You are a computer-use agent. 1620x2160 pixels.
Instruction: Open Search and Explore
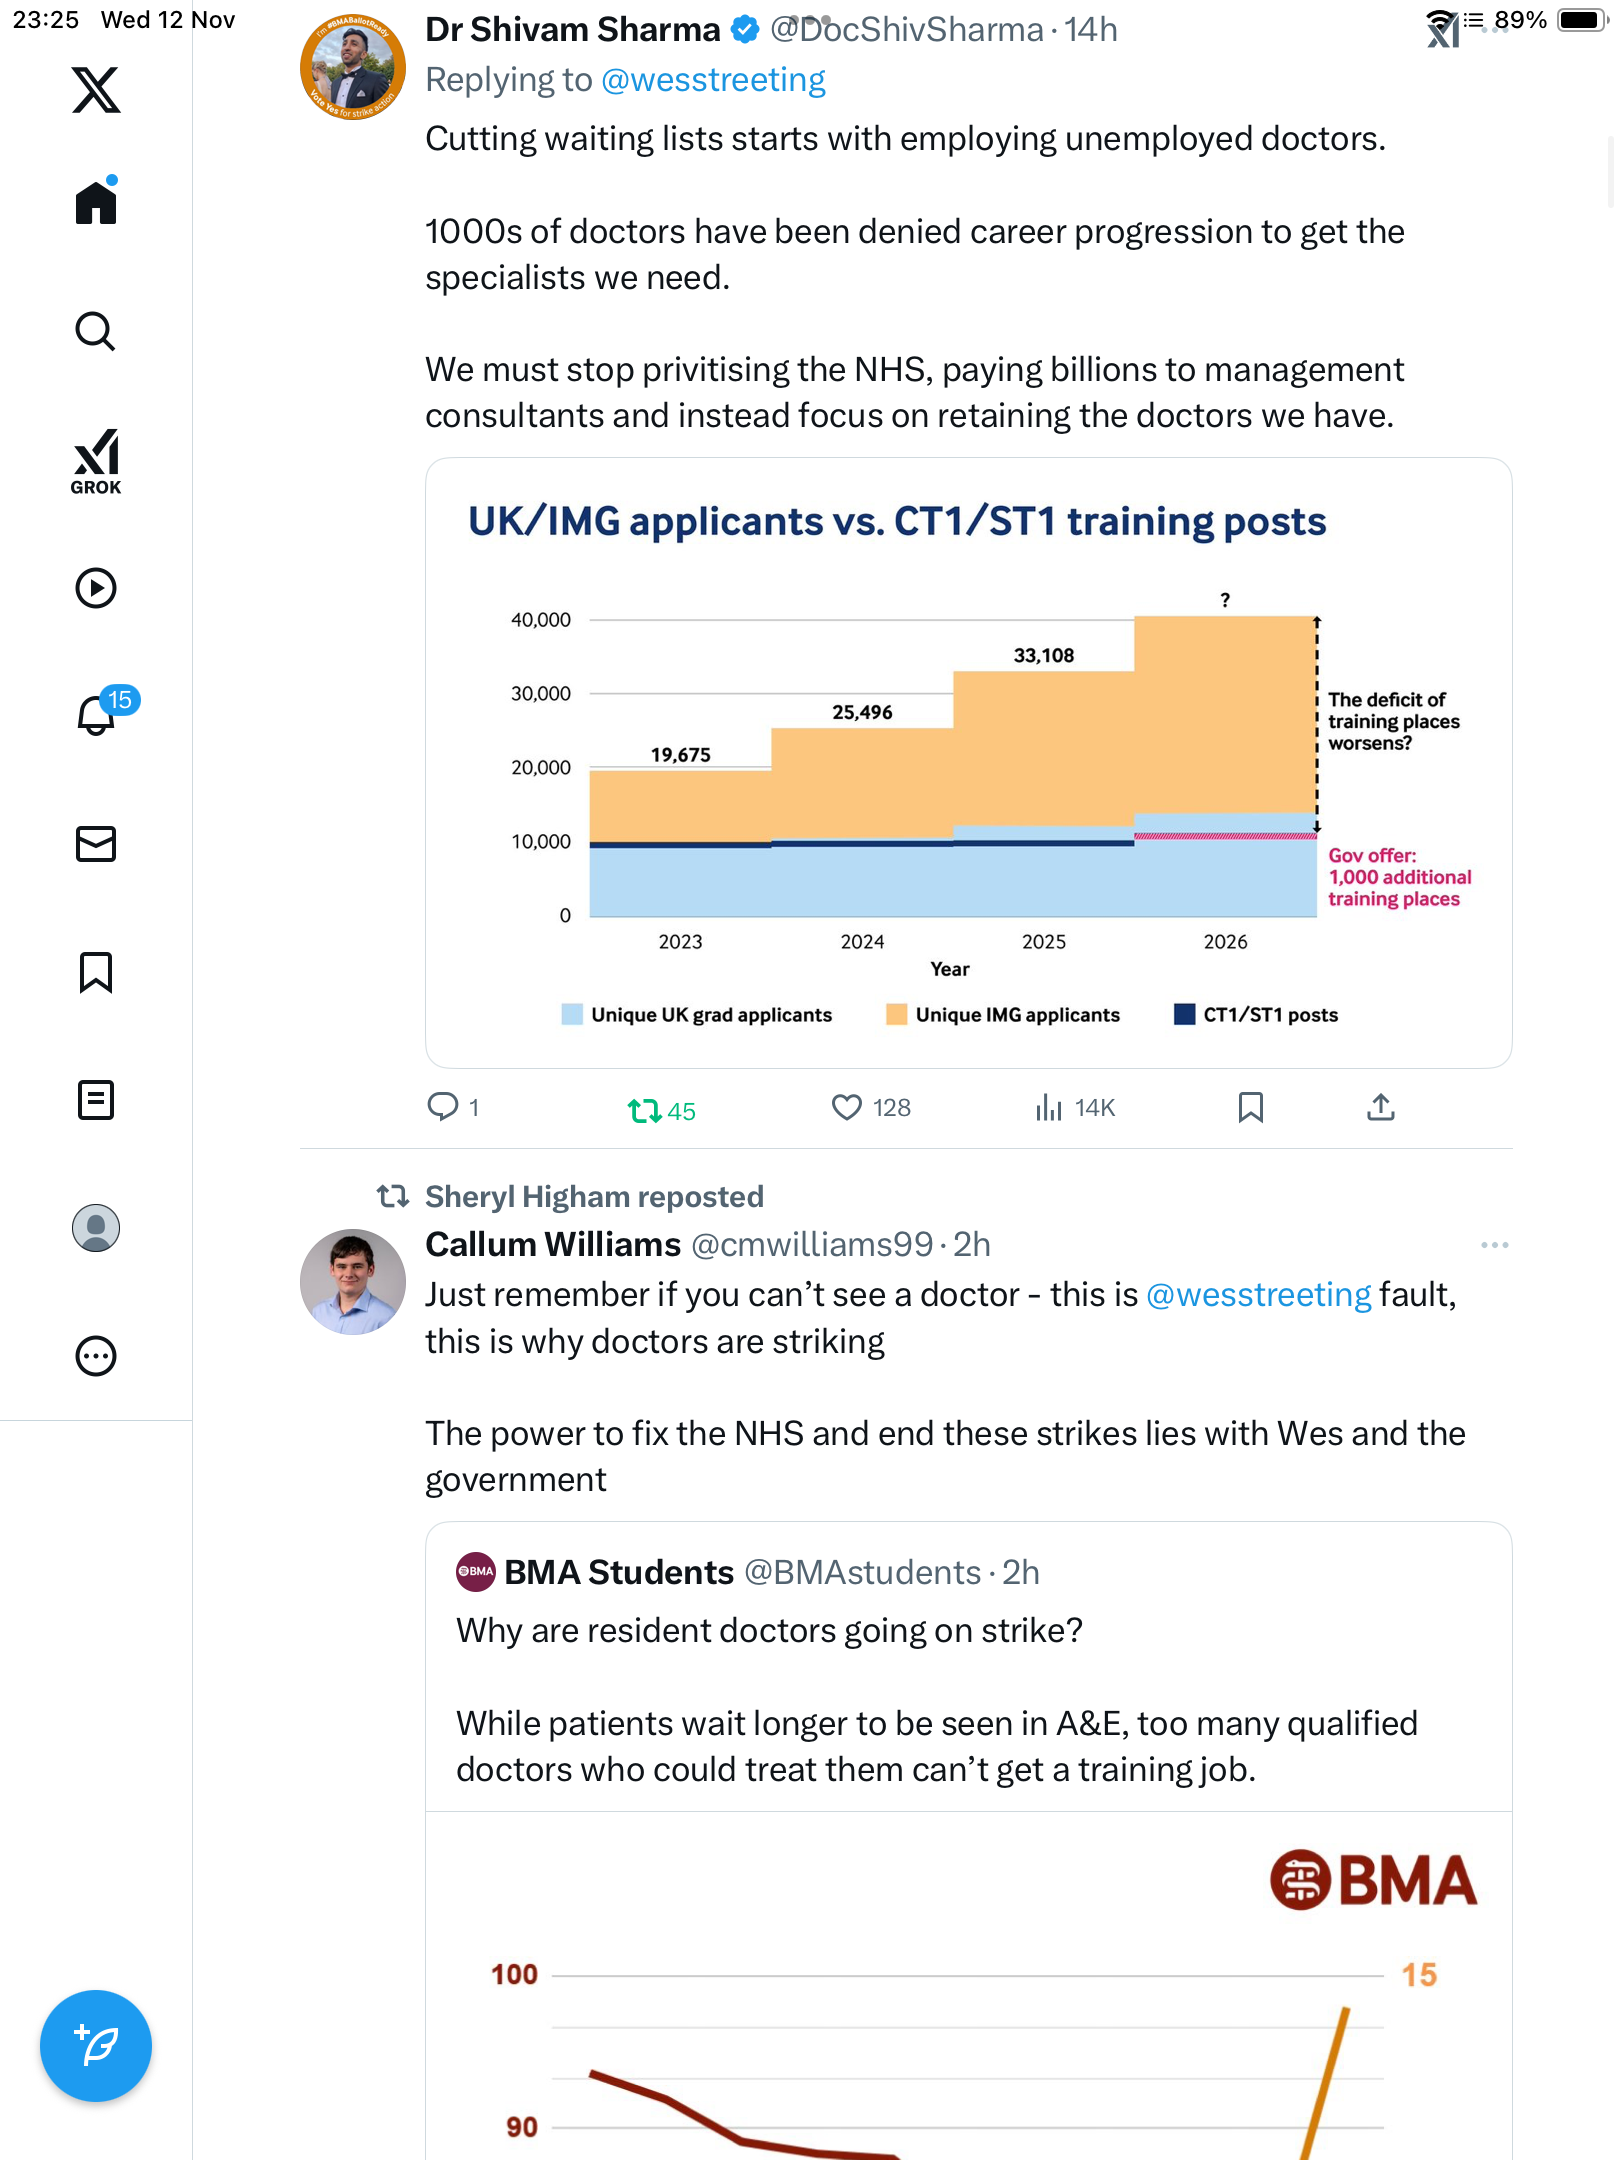click(96, 331)
